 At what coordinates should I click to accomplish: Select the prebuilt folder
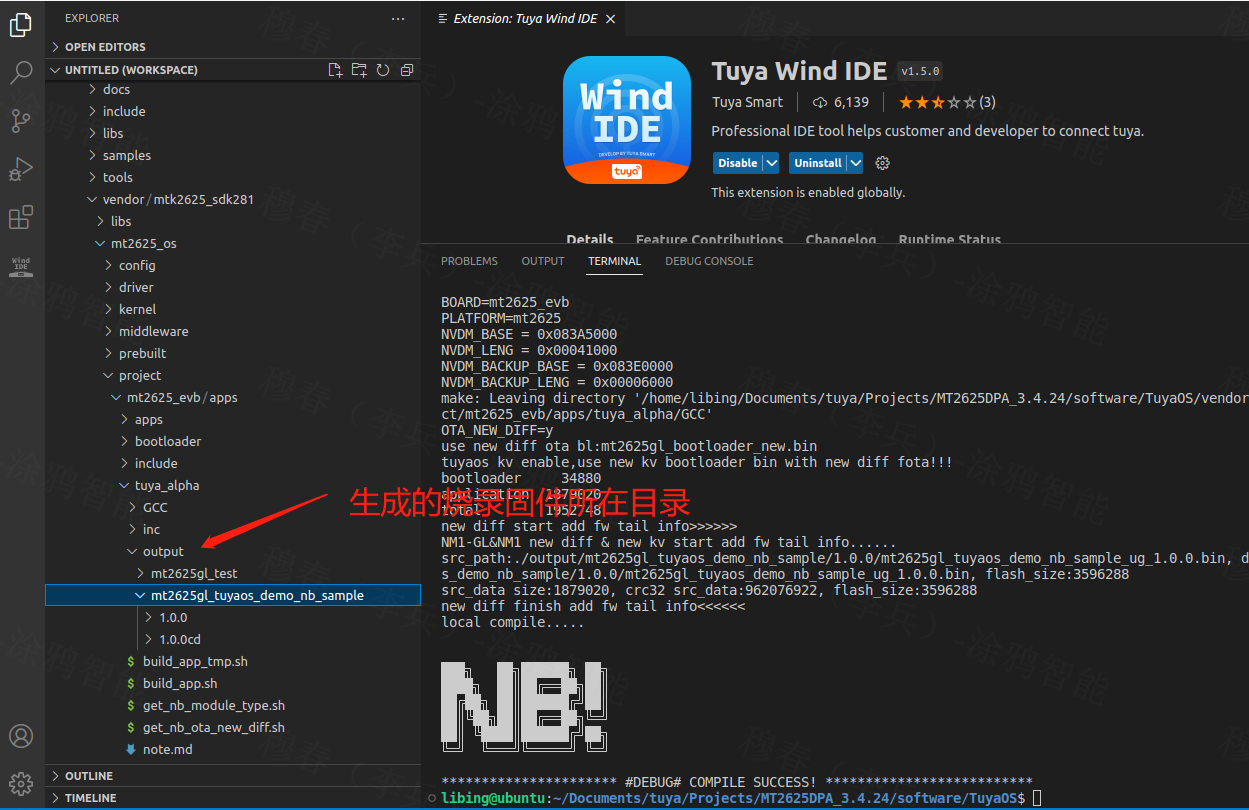click(233, 353)
